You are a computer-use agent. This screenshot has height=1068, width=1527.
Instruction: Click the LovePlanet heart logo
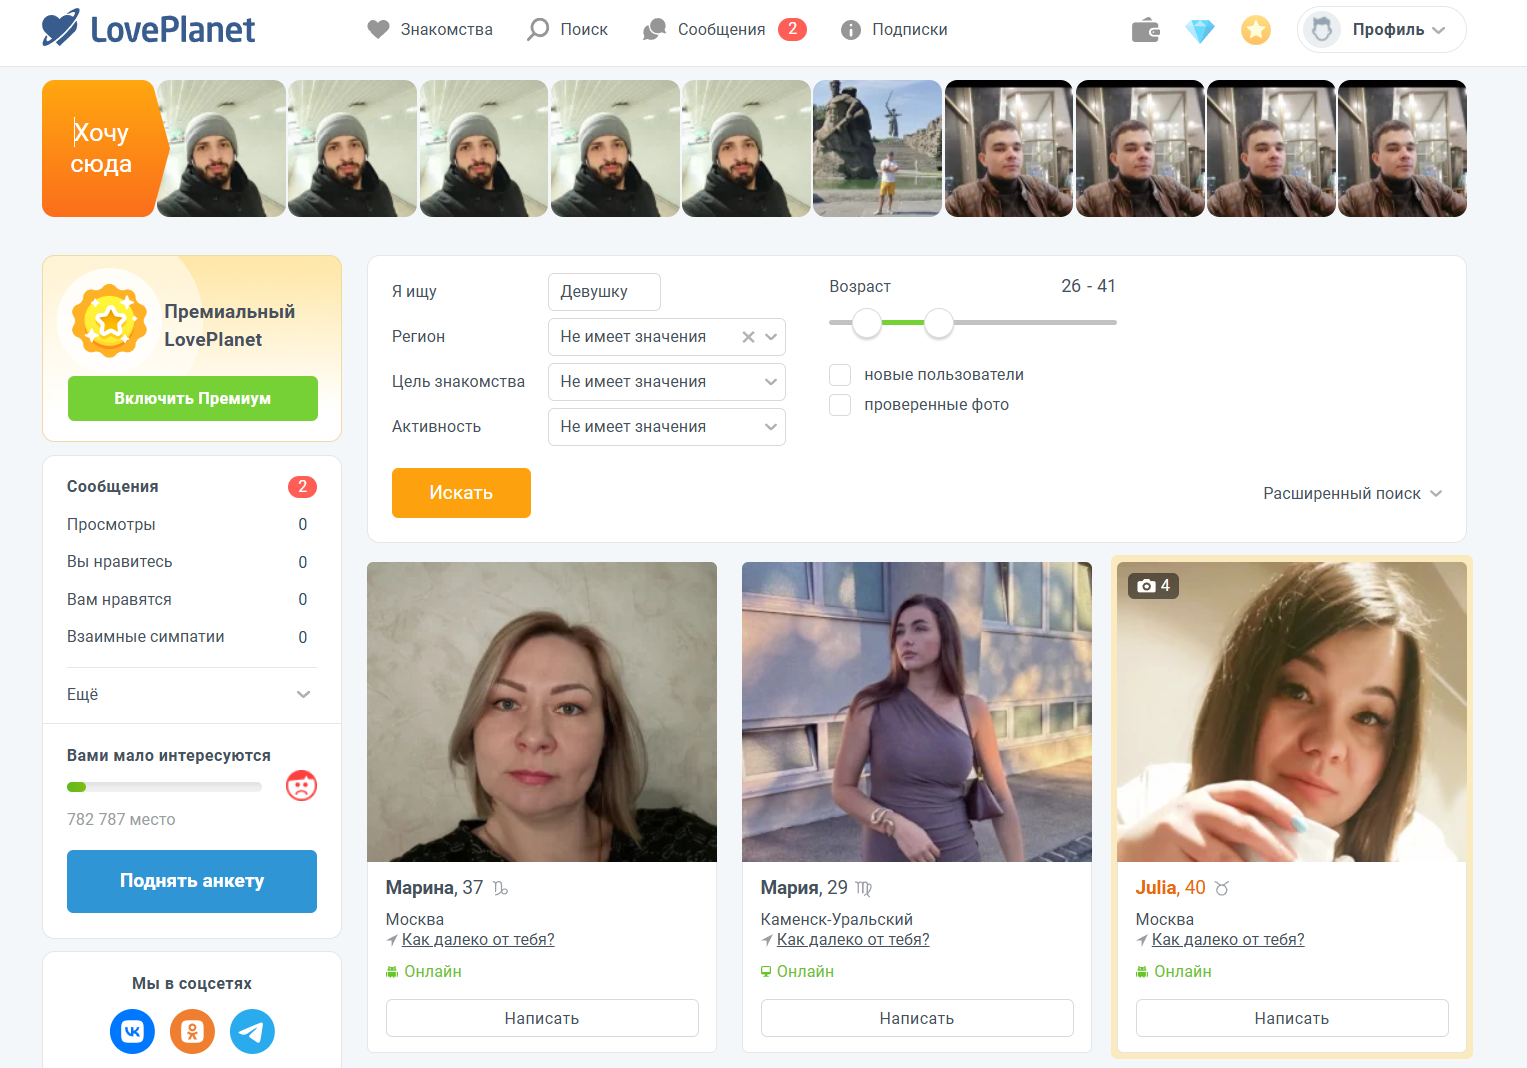pyautogui.click(x=60, y=29)
